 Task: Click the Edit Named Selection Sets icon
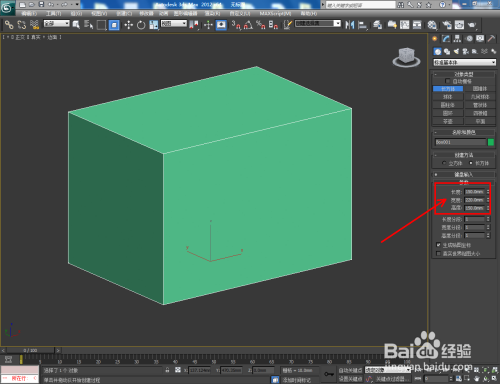tap(288, 25)
